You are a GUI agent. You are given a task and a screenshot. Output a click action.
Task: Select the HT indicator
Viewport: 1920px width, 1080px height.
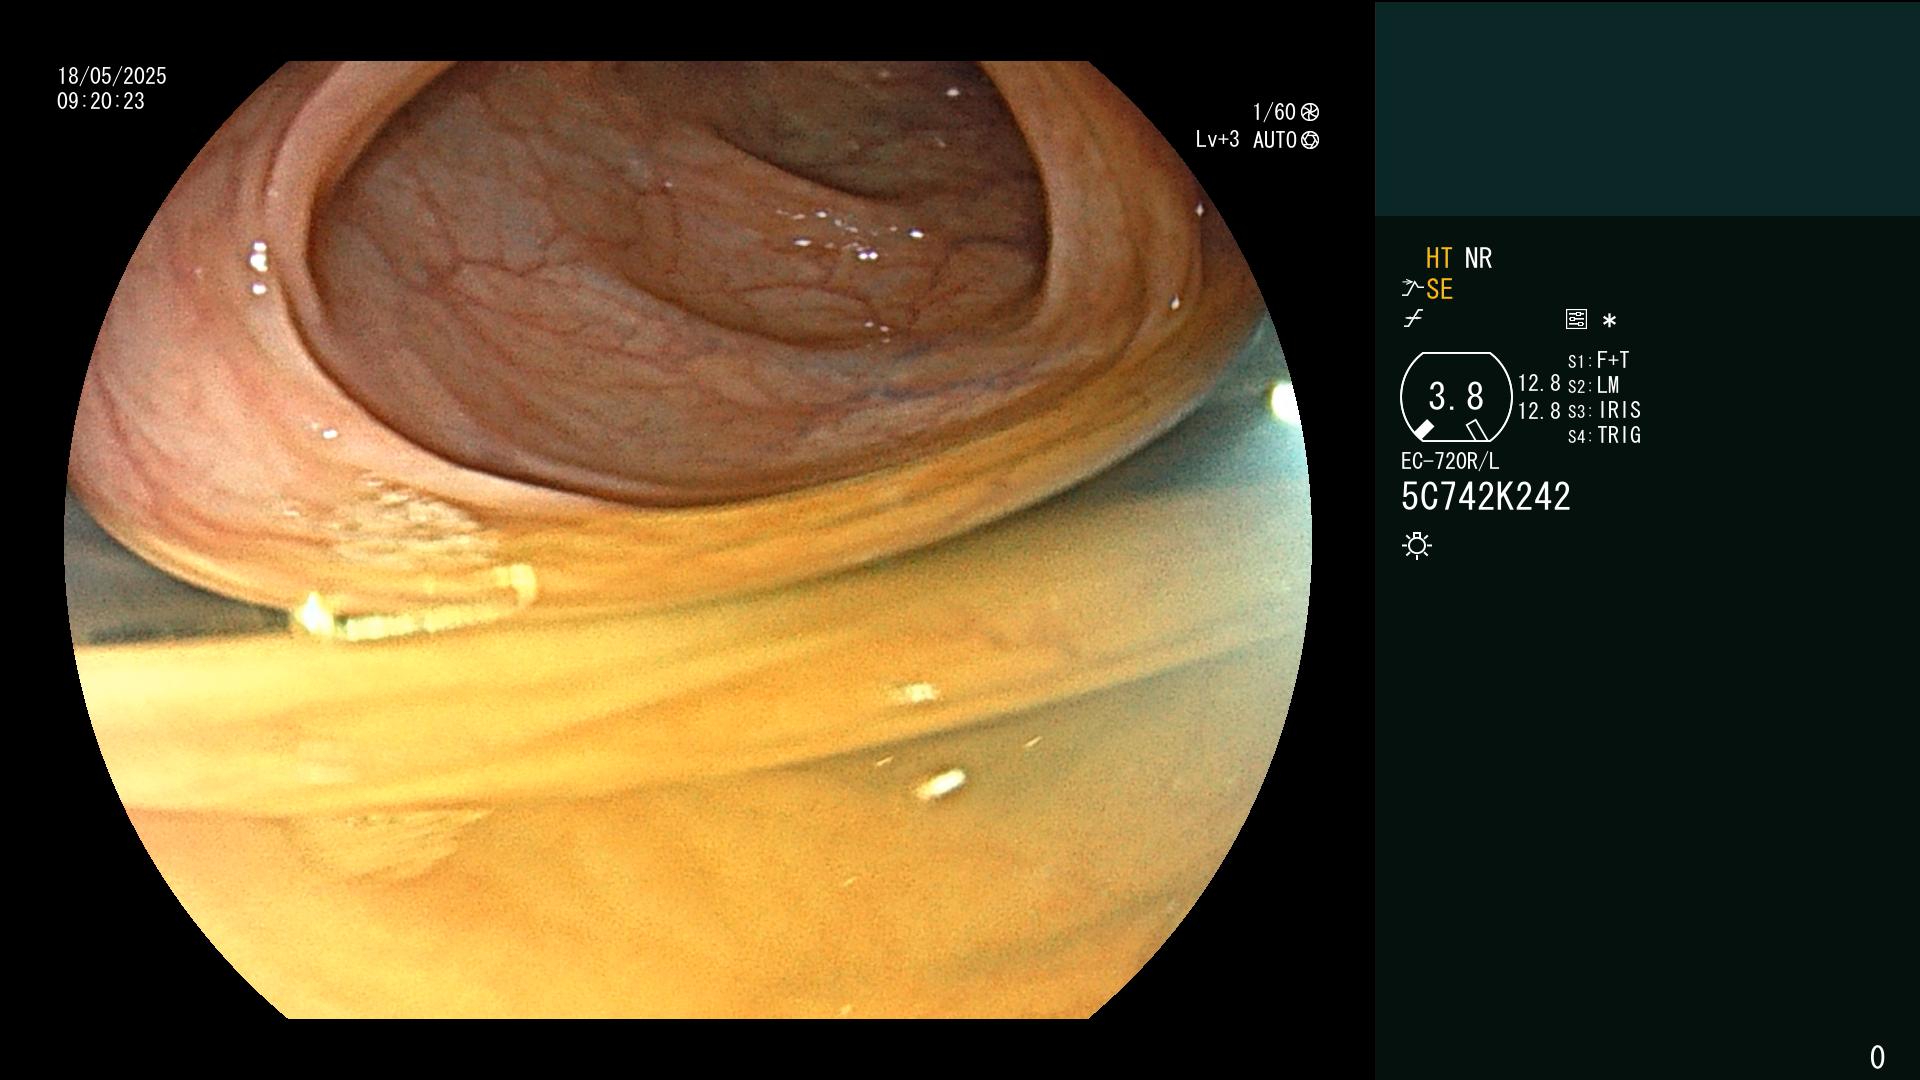[x=1439, y=258]
